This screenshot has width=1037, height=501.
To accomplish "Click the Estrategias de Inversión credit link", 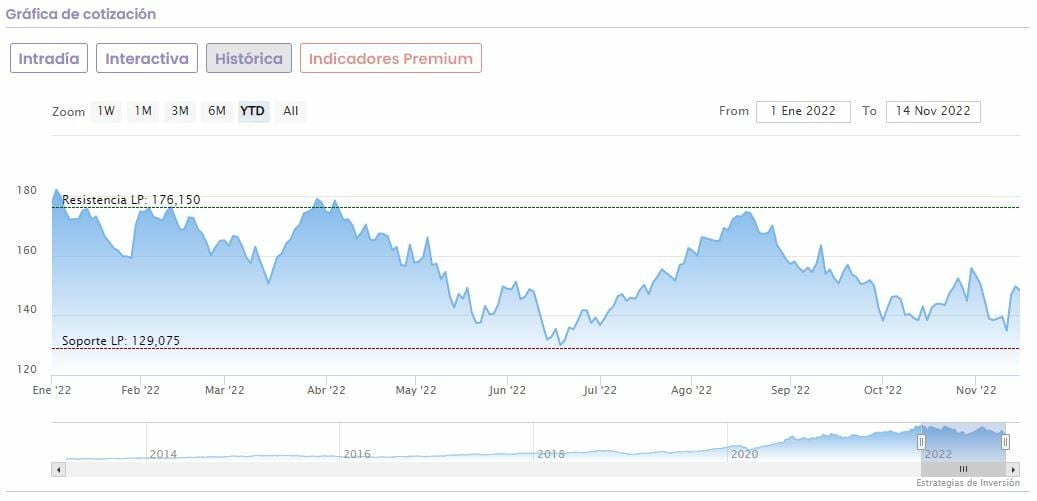I will click(967, 483).
